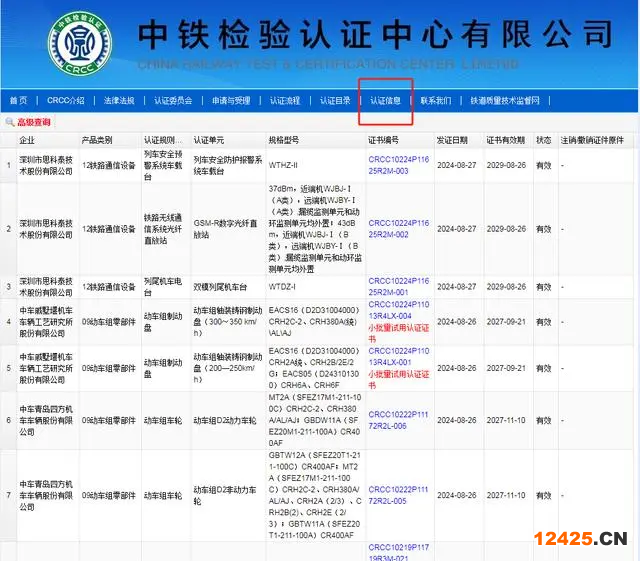
Task: Open the 认证目录 menu item
Action: 335,100
